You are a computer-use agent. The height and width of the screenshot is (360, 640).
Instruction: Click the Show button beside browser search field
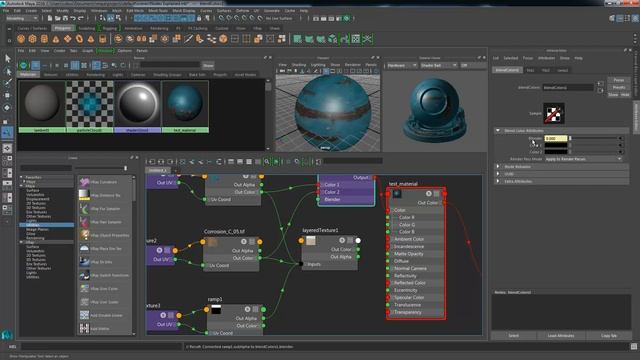point(208,65)
